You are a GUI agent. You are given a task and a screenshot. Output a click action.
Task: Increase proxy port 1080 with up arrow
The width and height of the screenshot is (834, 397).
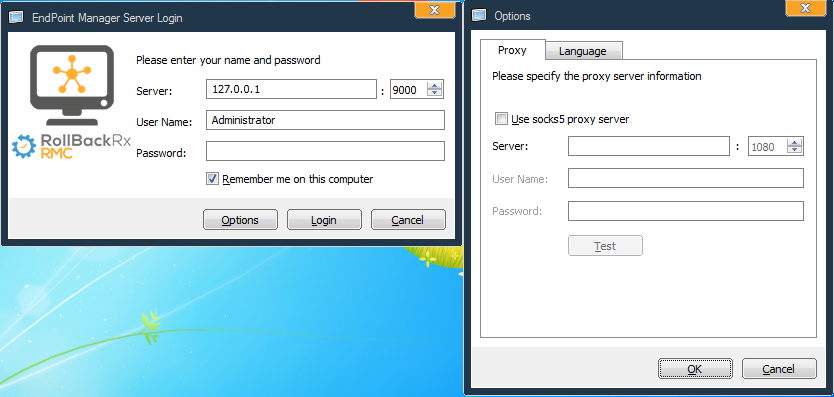point(795,143)
